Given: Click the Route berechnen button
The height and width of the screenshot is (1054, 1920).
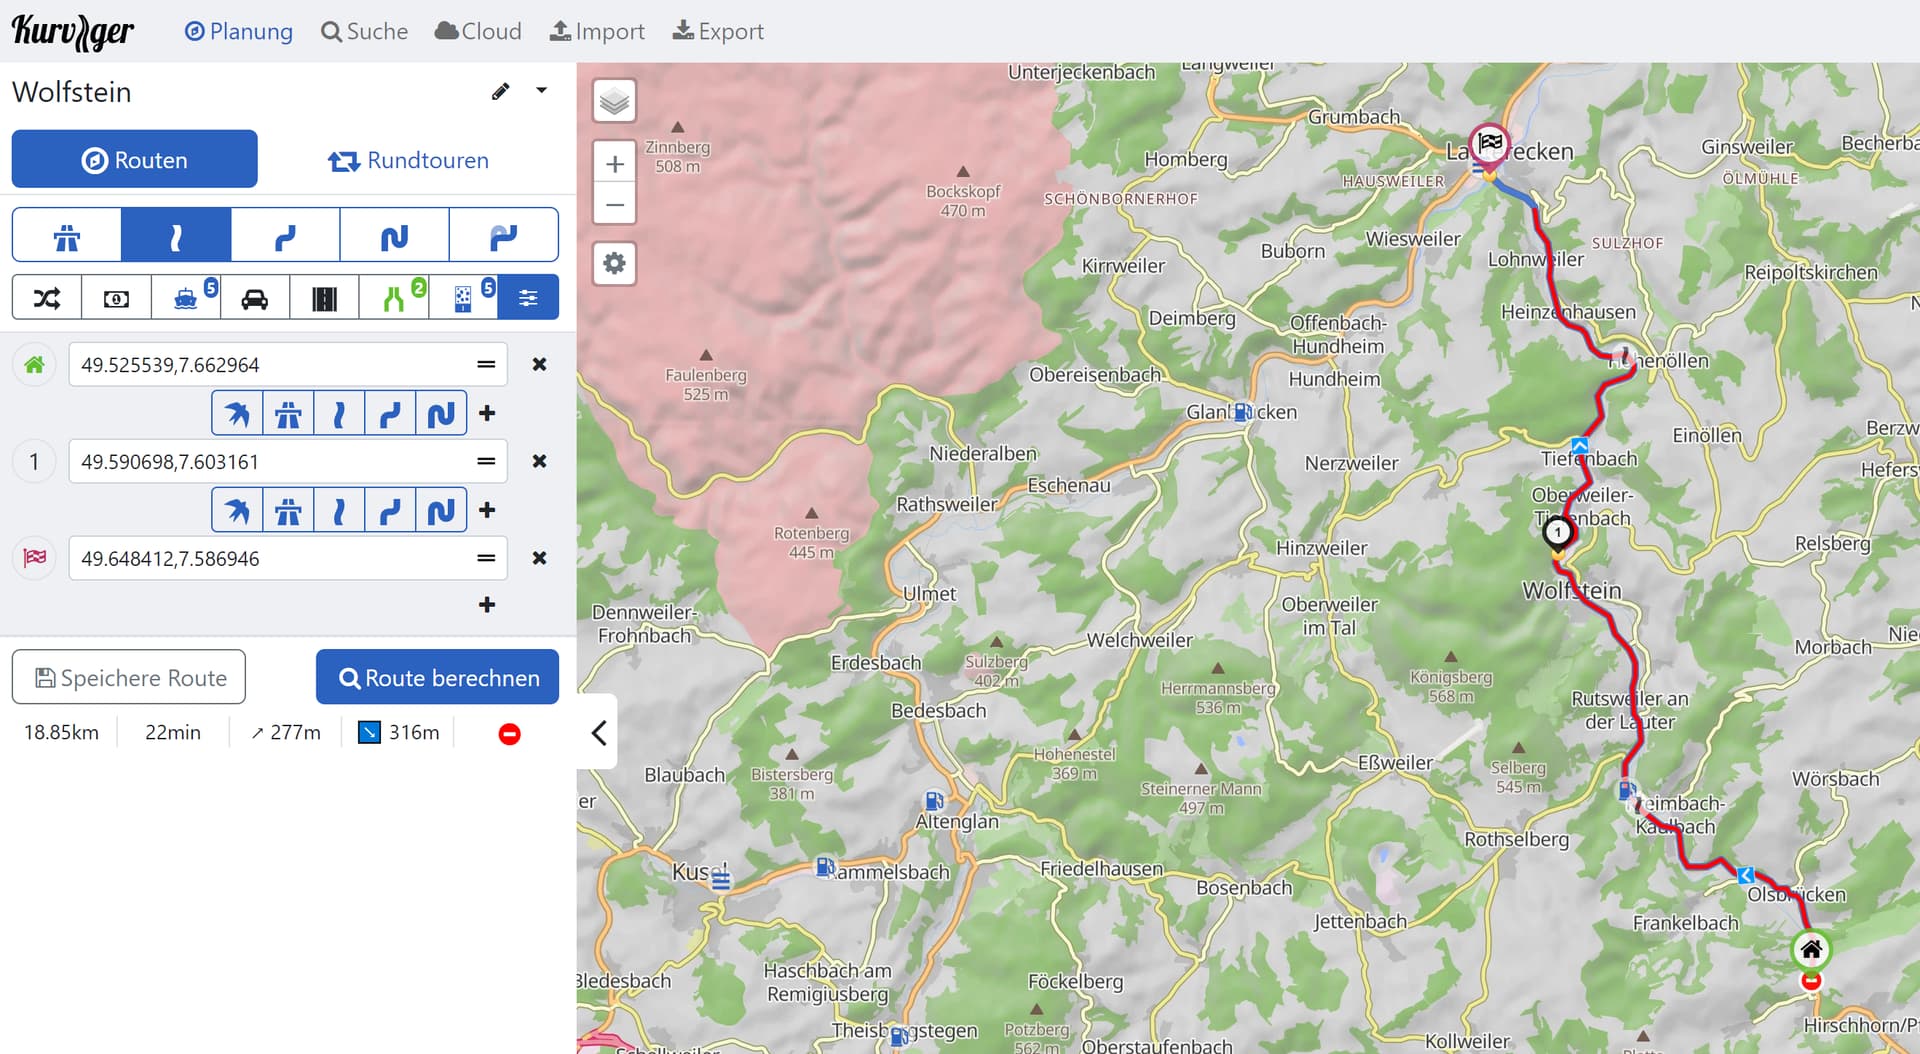Looking at the screenshot, I should (437, 678).
